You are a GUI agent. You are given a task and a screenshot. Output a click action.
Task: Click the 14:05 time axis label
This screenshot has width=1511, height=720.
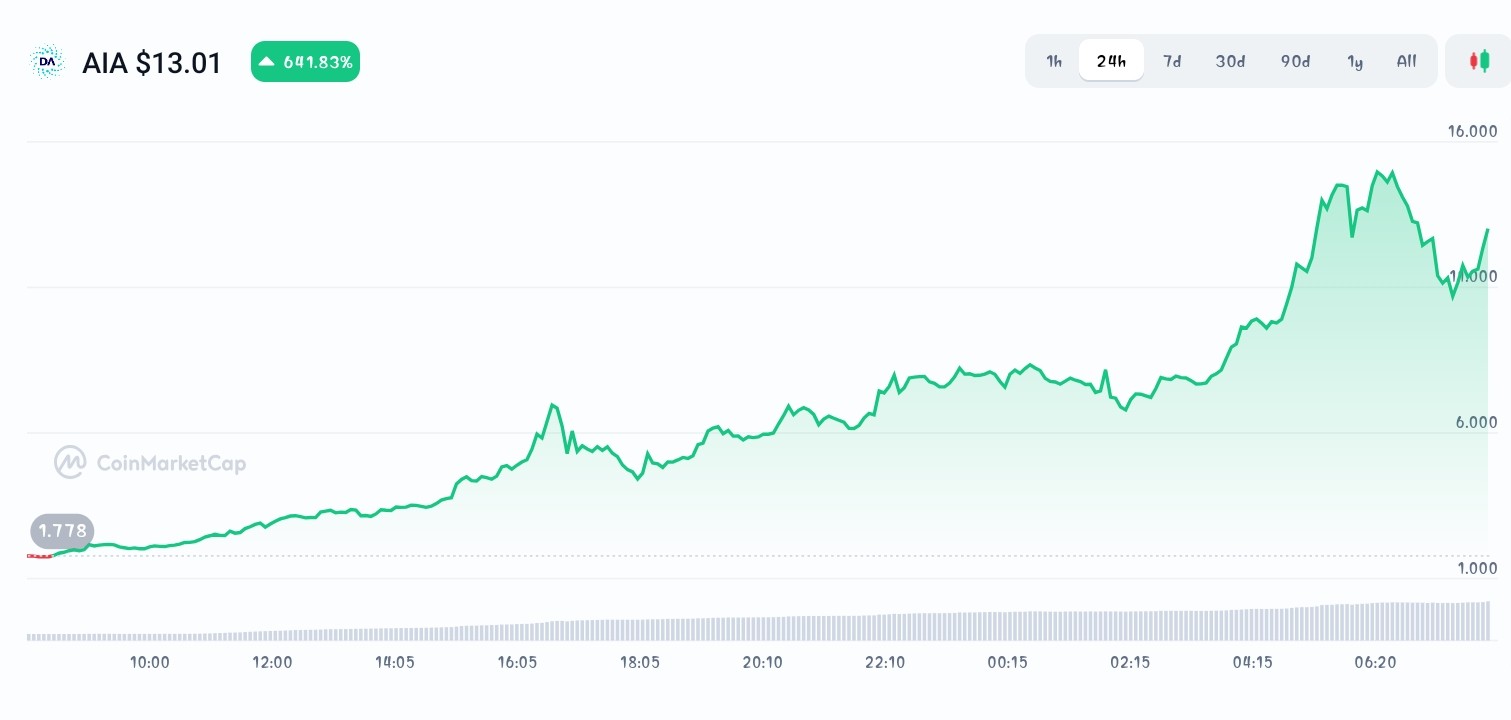(x=395, y=662)
